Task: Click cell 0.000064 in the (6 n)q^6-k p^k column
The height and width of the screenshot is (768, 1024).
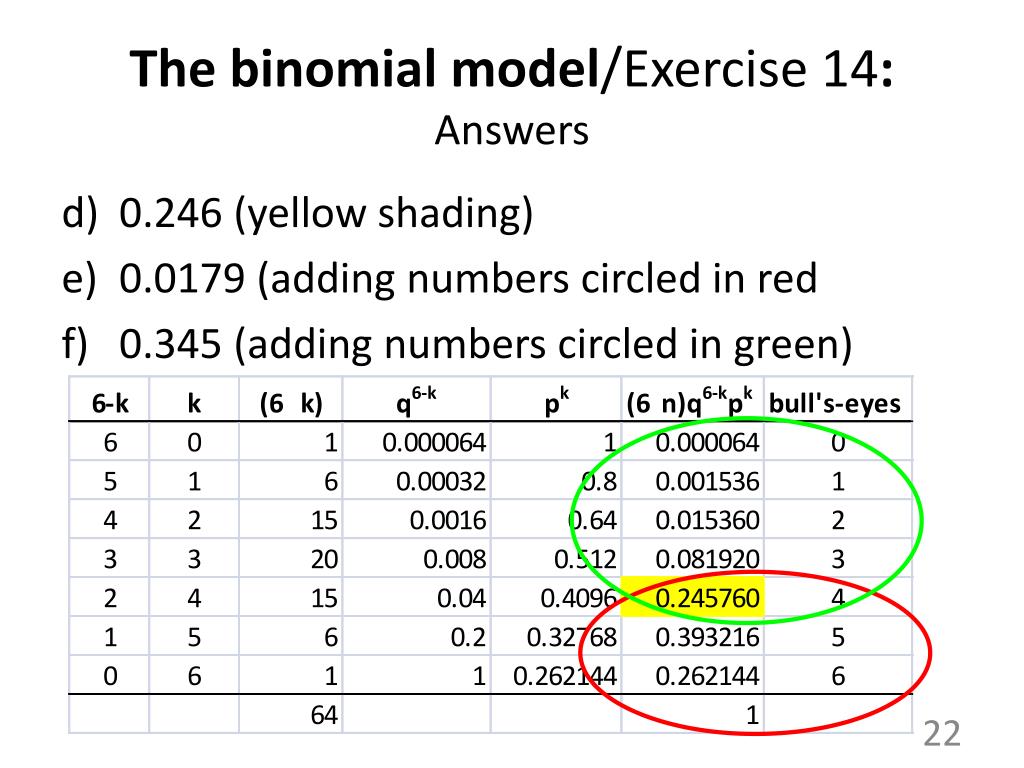Action: point(707,443)
